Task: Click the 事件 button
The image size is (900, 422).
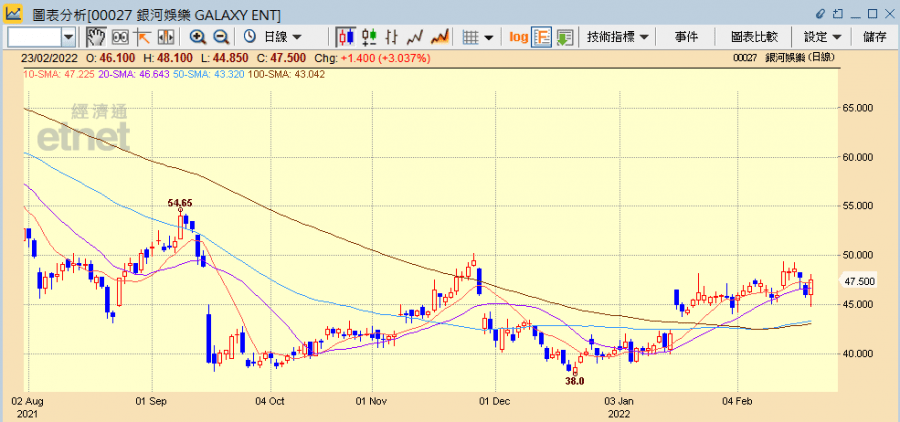Action: 686,37
